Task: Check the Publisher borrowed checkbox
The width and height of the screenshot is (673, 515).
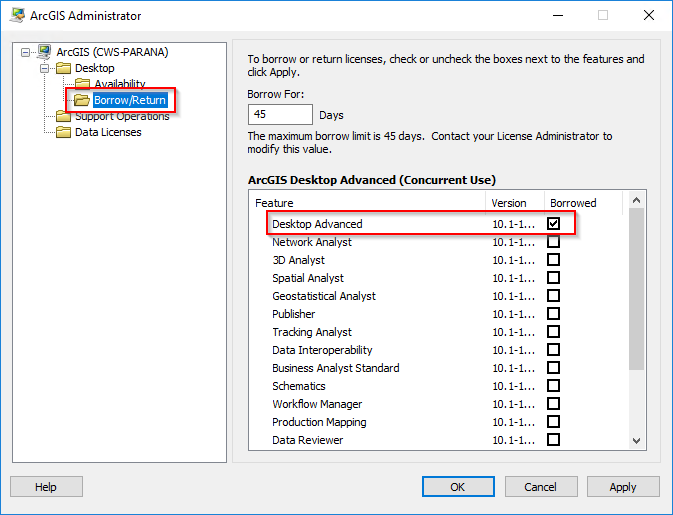Action: pos(553,314)
